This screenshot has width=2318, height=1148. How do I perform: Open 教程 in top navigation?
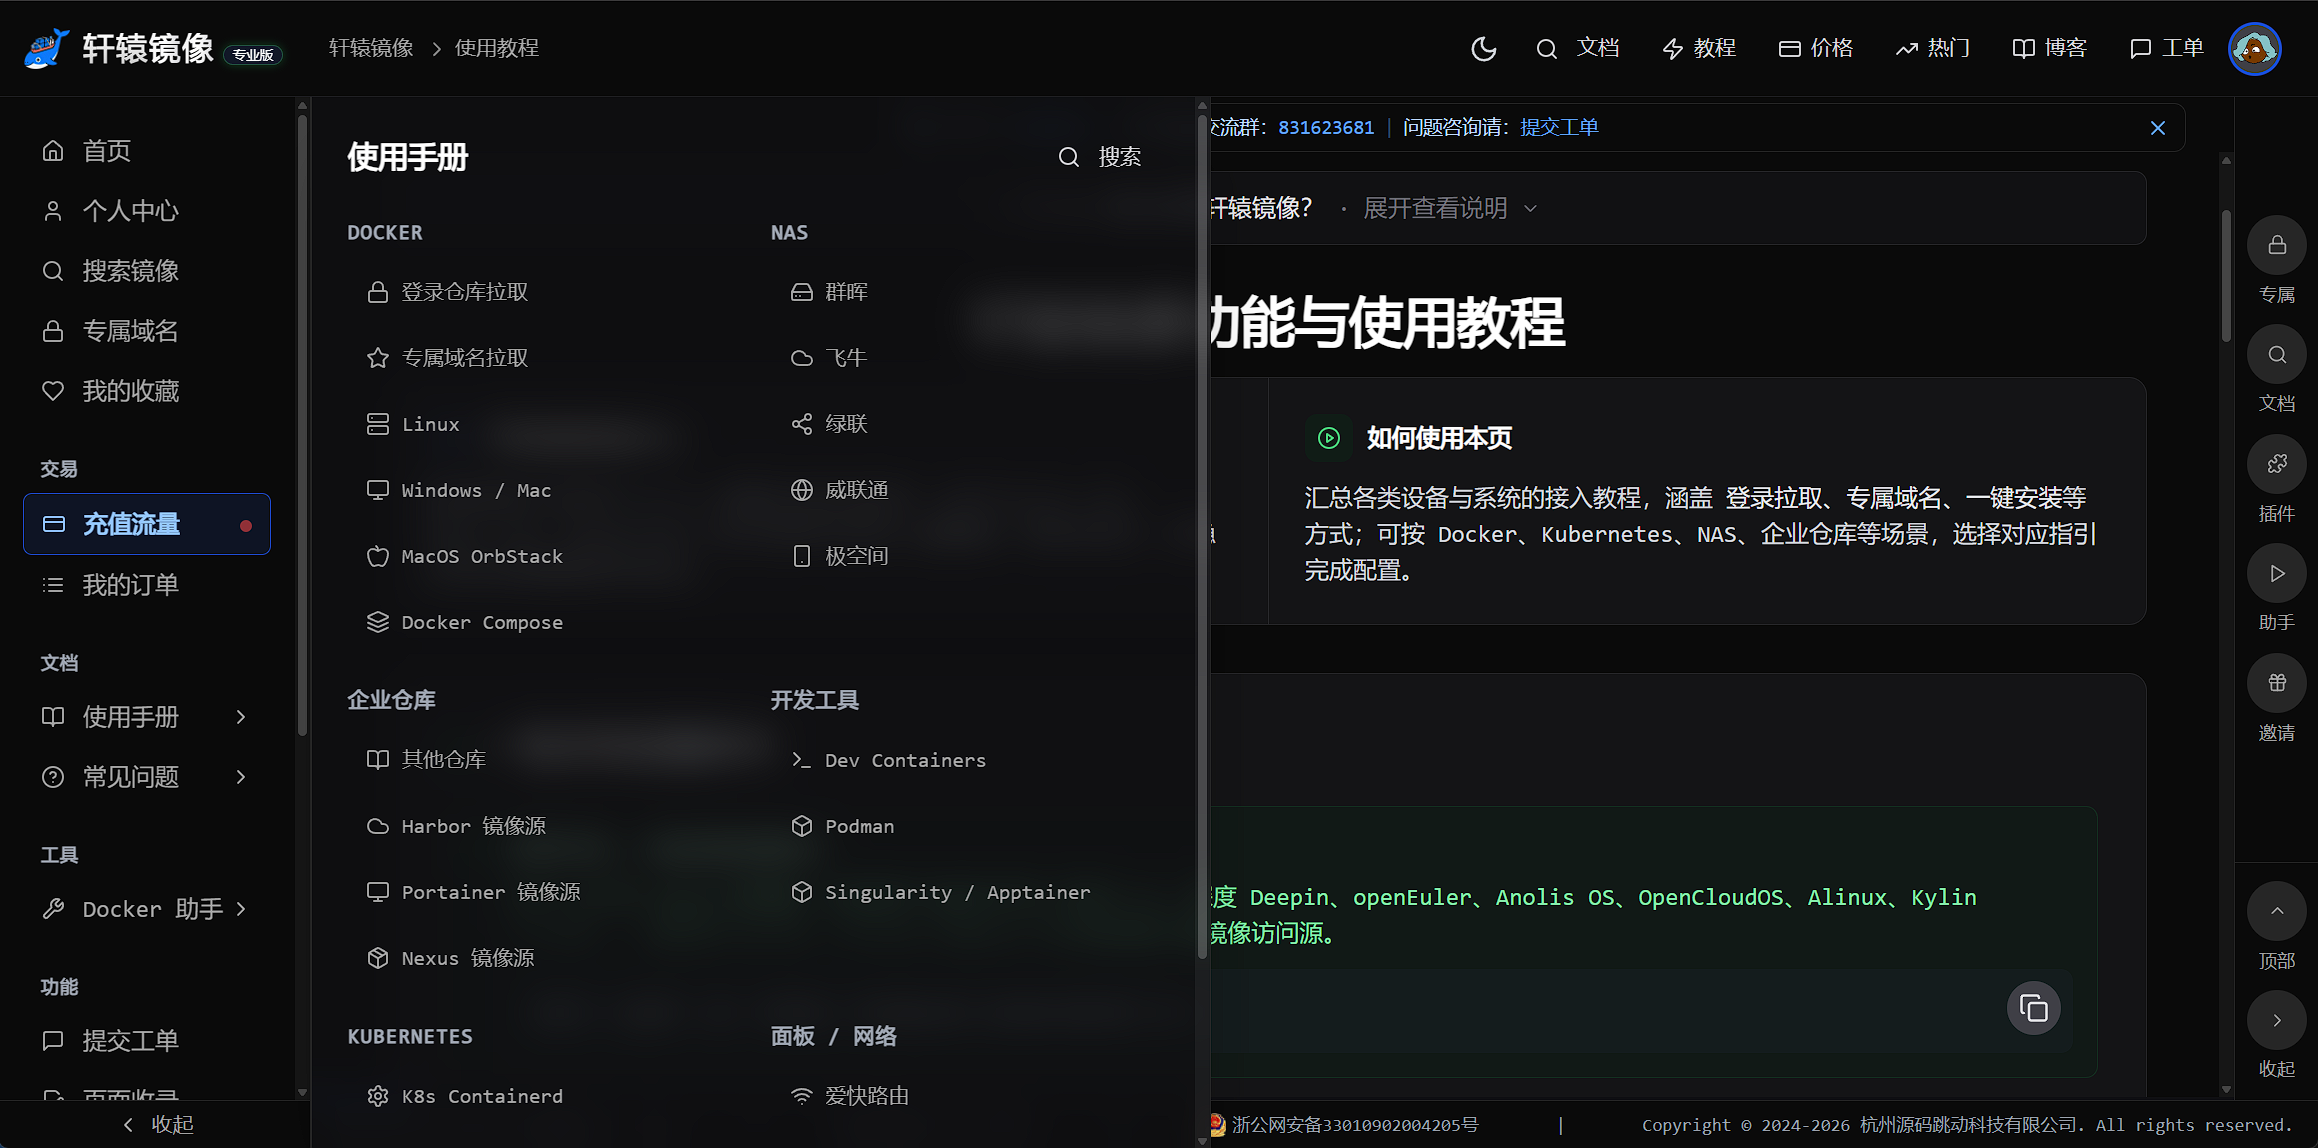pyautogui.click(x=1699, y=48)
